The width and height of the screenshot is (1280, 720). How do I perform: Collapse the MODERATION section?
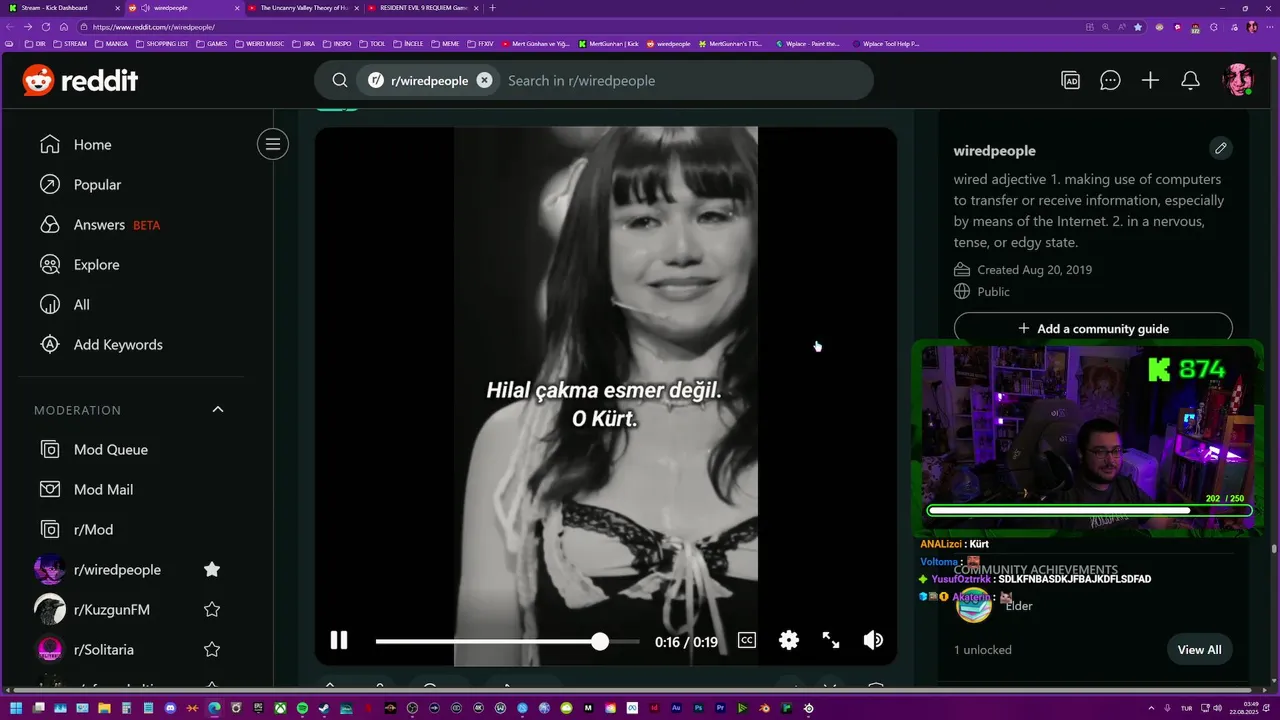point(218,410)
